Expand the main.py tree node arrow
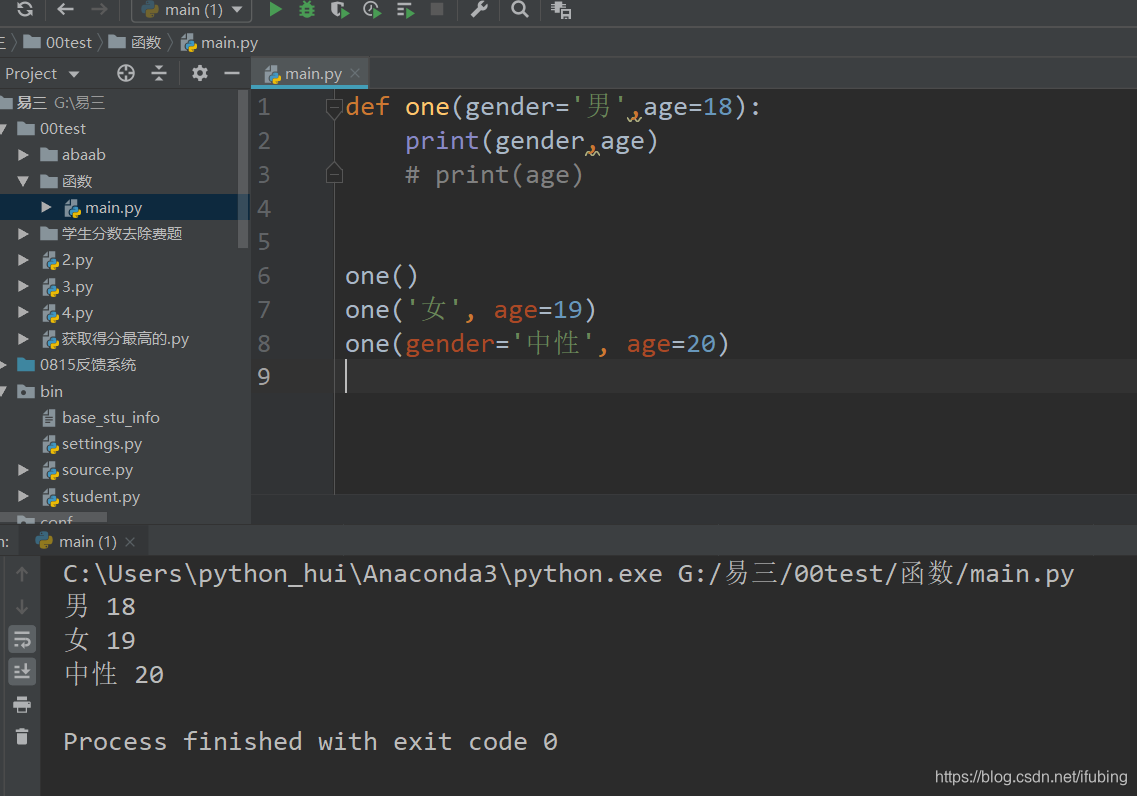The height and width of the screenshot is (796, 1137). [46, 207]
